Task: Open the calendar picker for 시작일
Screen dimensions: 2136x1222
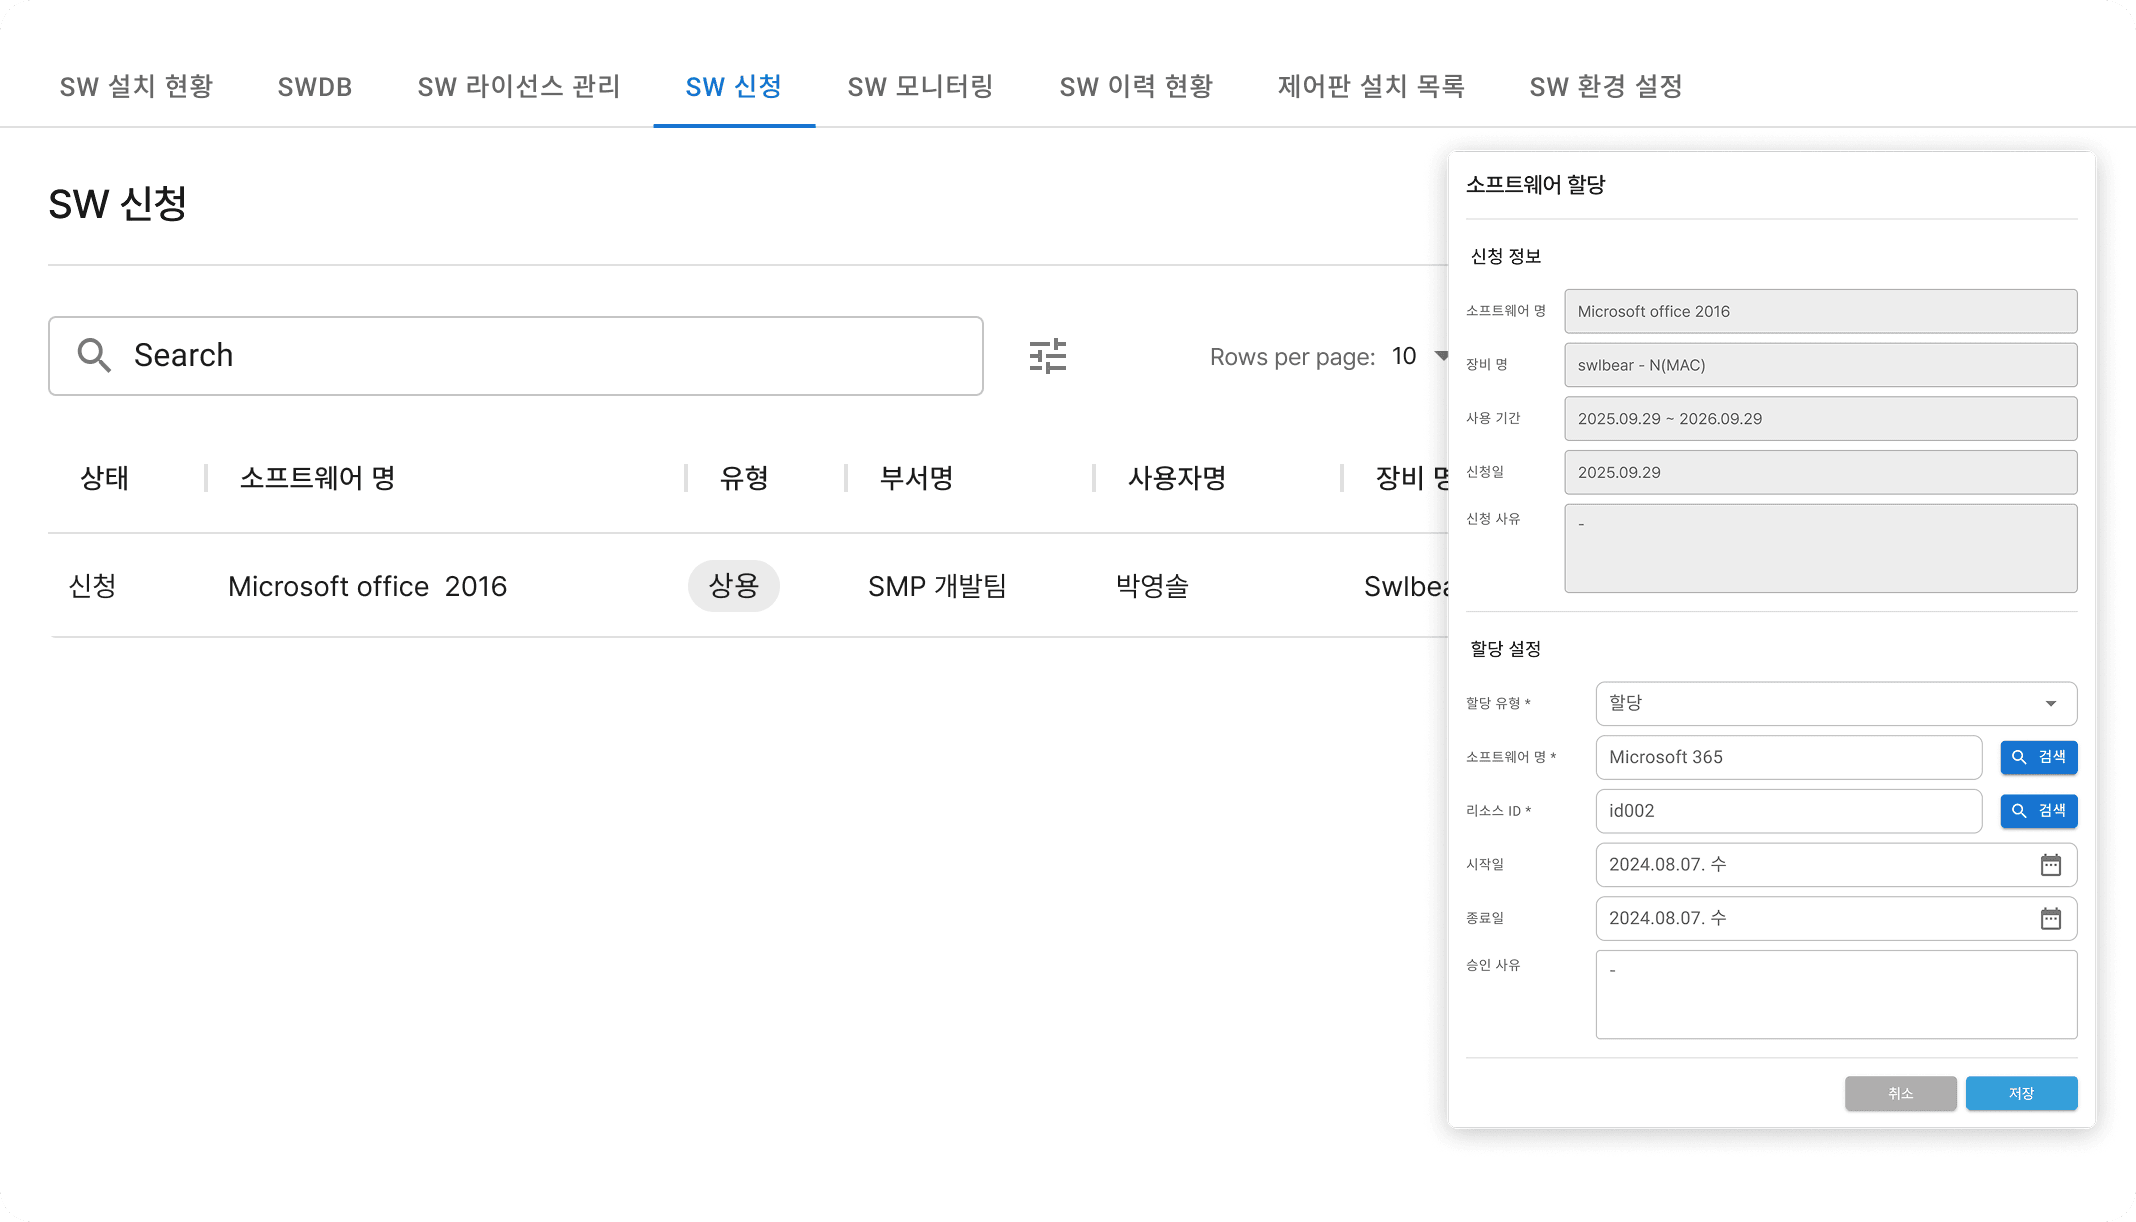Action: pyautogui.click(x=2051, y=864)
